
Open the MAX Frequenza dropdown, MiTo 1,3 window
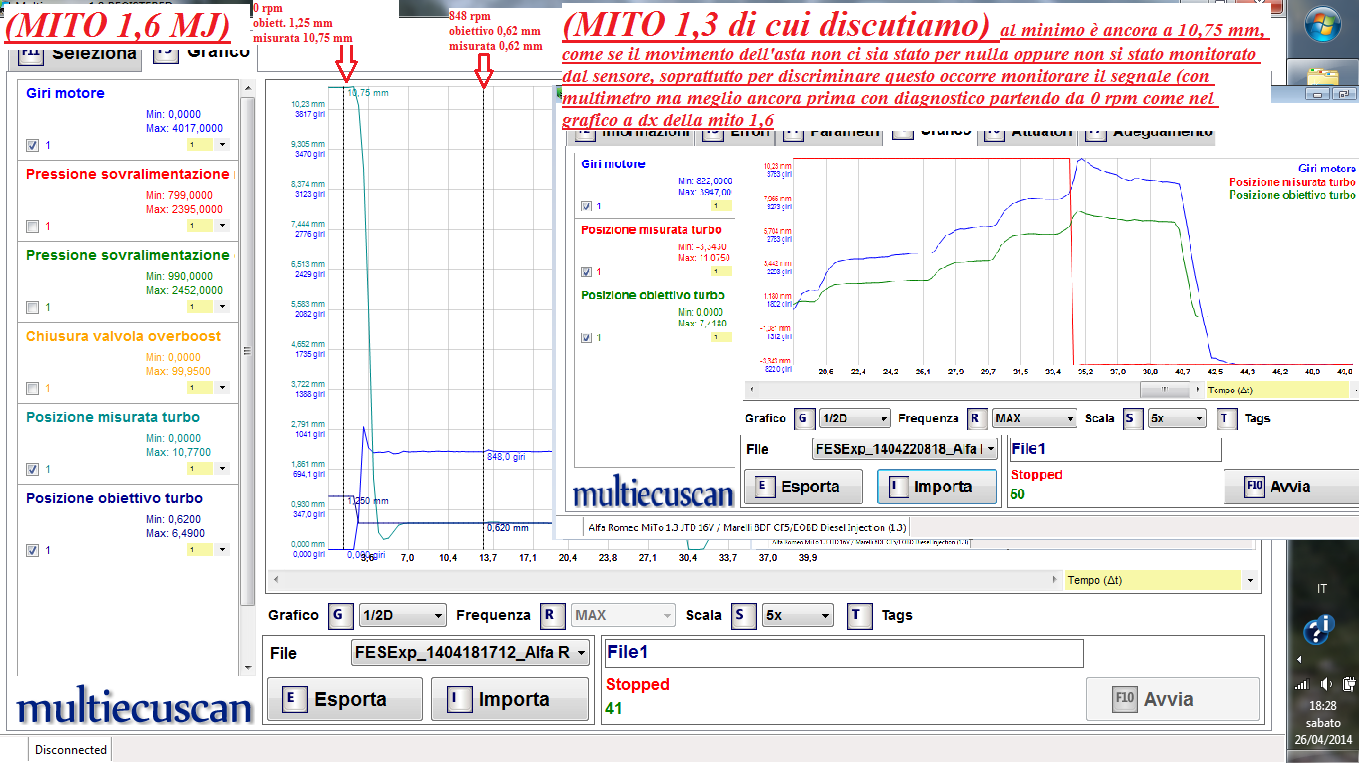tap(1035, 419)
